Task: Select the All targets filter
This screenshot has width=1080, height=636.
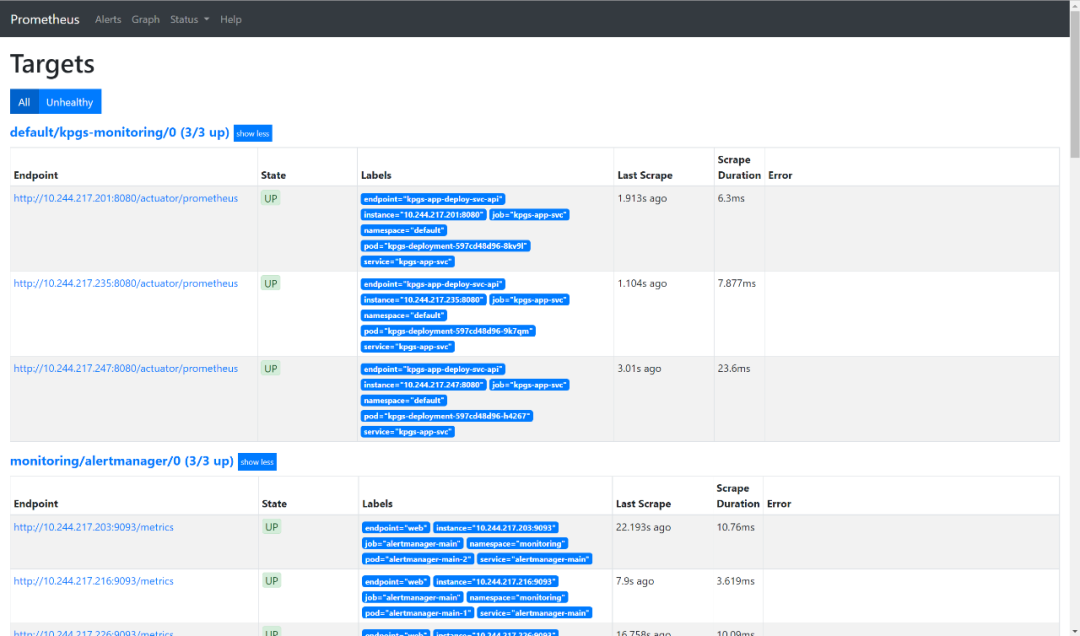Action: (24, 102)
